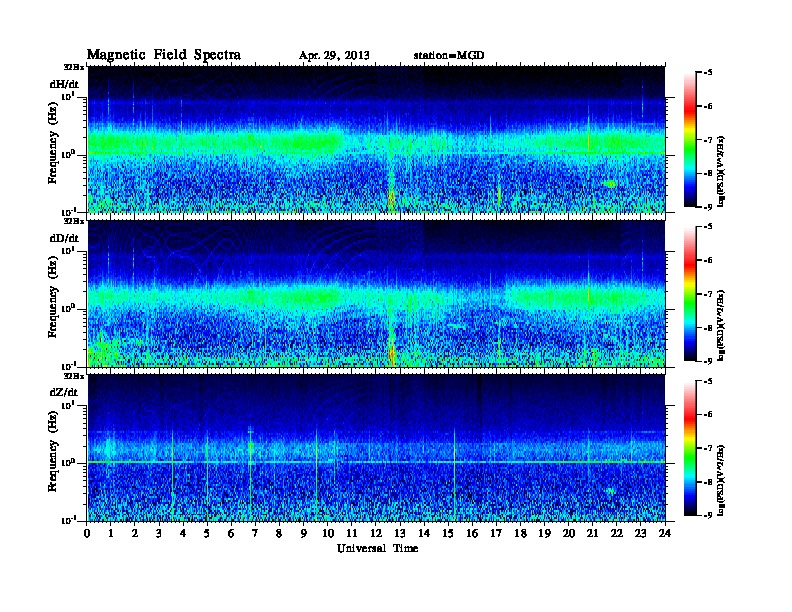Click the vertical spike near 15 UT in dZ/dt

(455, 475)
